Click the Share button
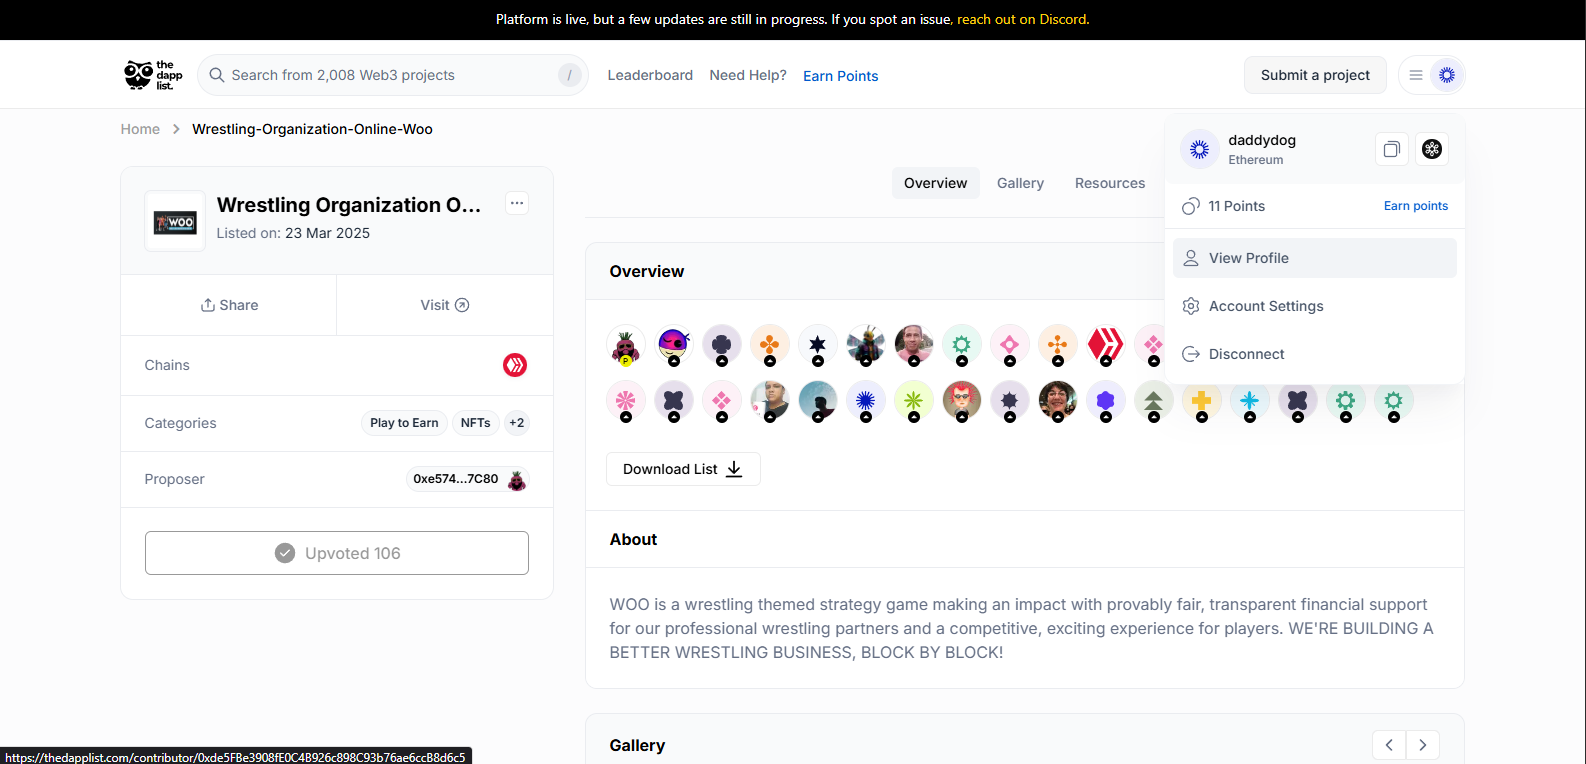This screenshot has width=1586, height=764. click(229, 305)
